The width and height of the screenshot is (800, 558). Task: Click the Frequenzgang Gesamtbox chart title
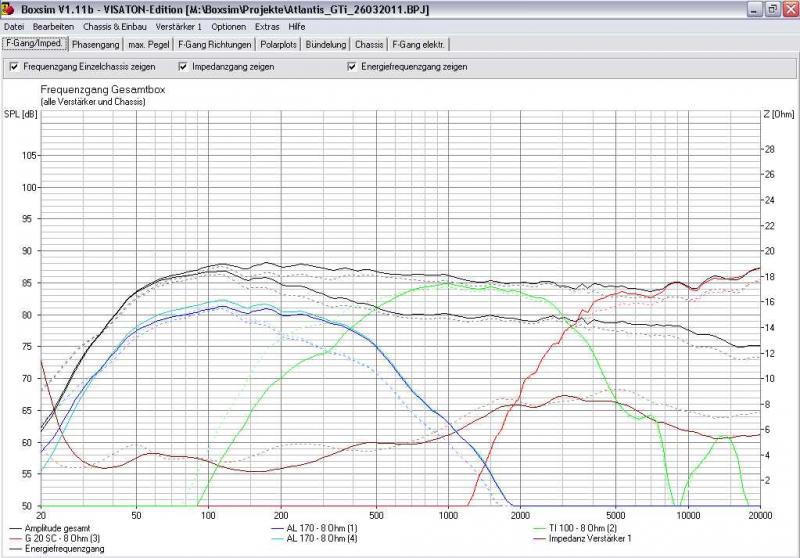tap(103, 90)
